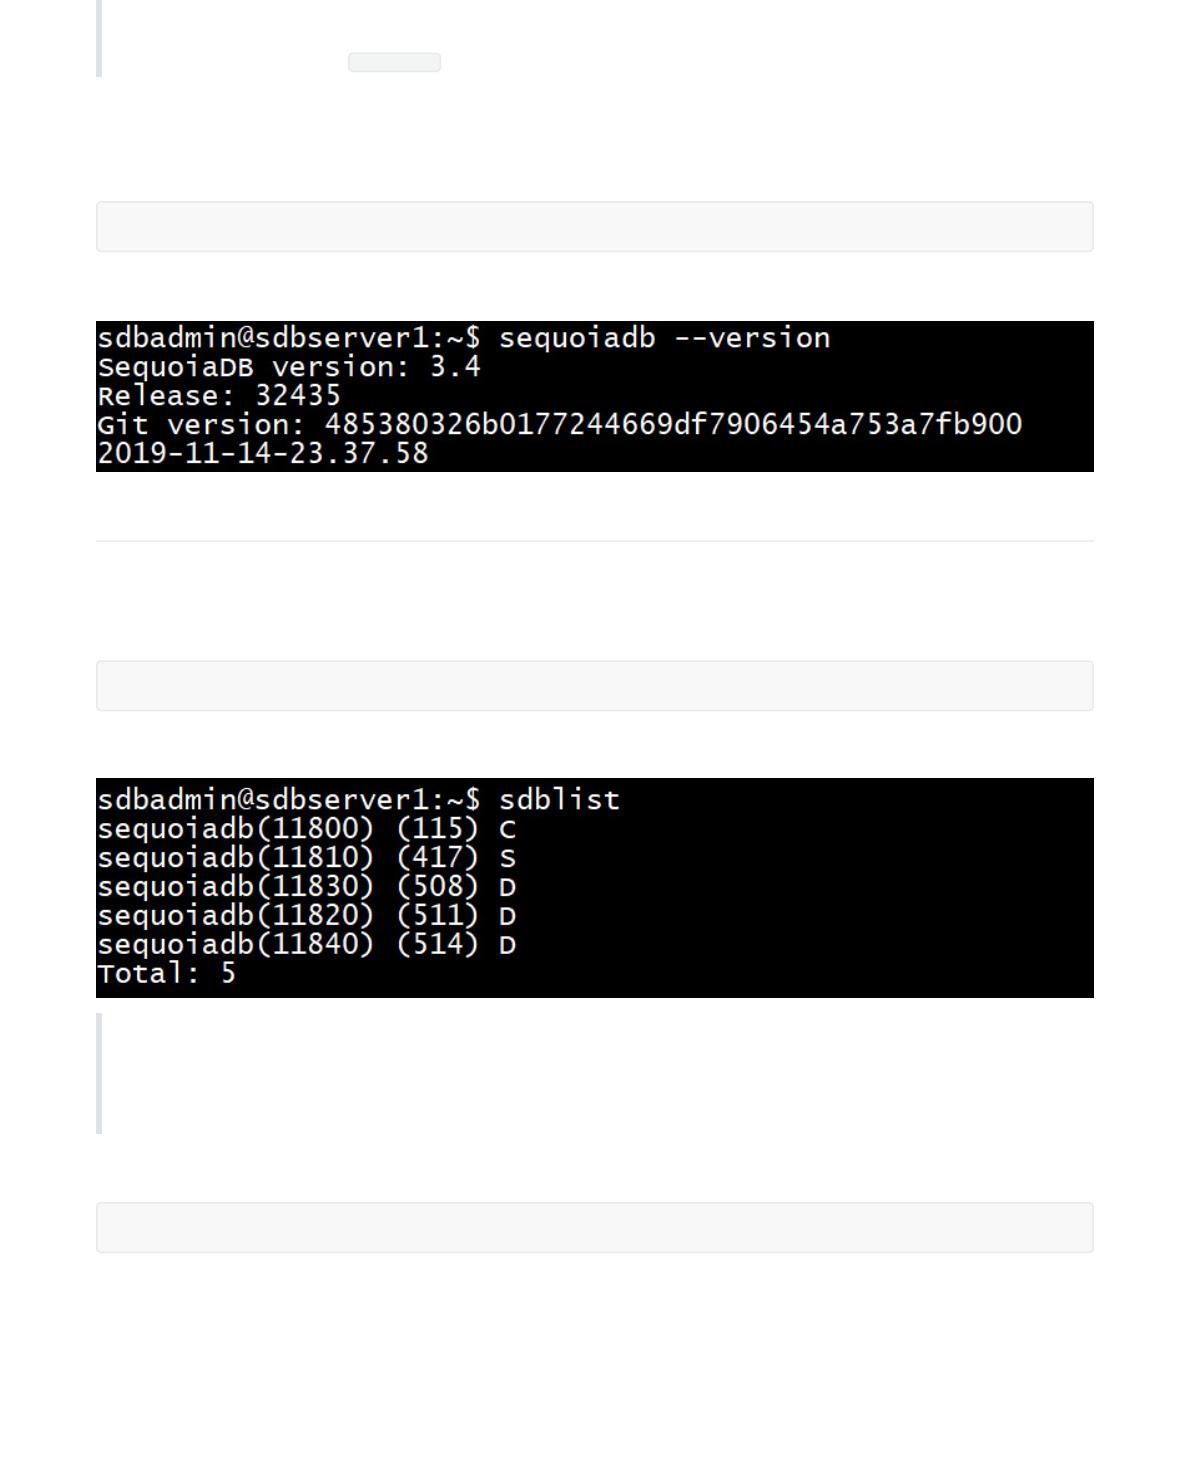Click the "Release: 32435" line
Viewport: 1190px width, 1458px height.
pyautogui.click(x=218, y=395)
